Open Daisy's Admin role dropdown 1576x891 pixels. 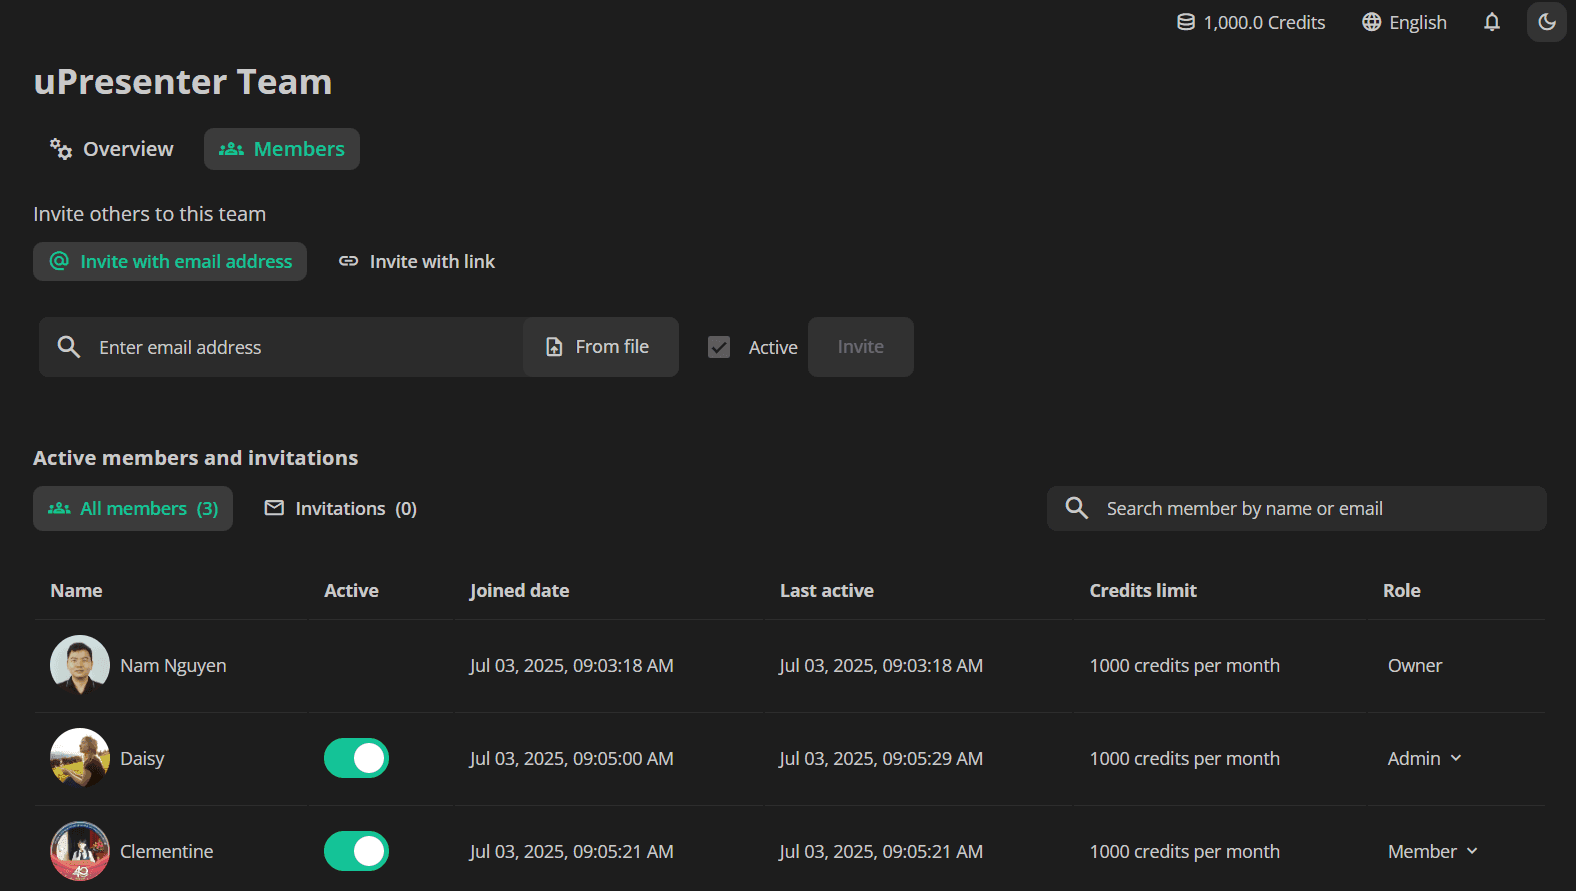coord(1425,758)
